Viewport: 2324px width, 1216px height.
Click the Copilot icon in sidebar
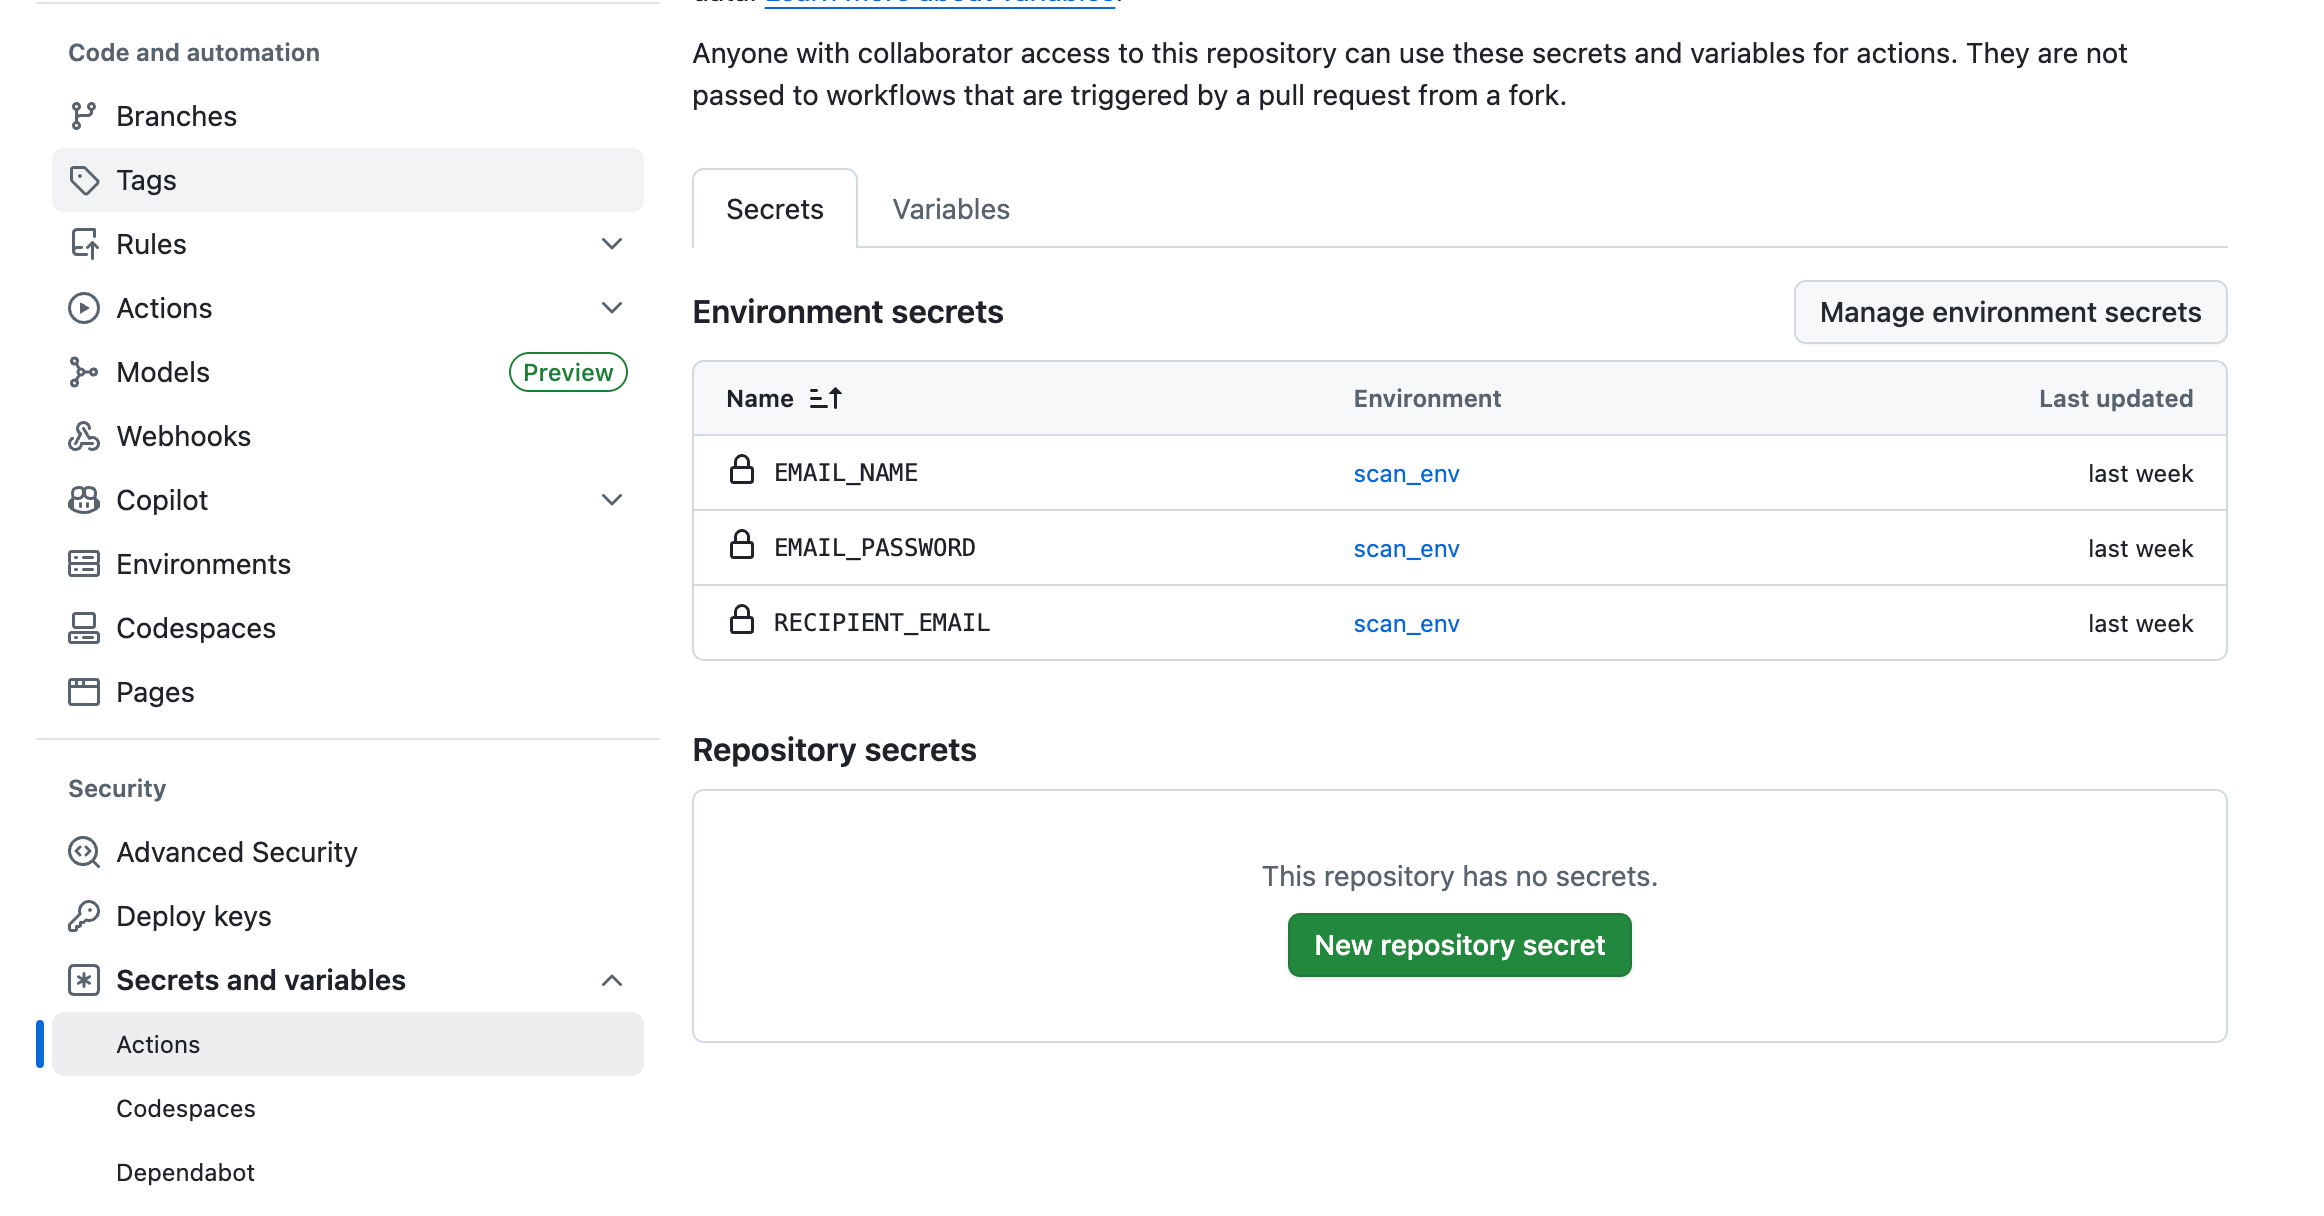pos(84,500)
